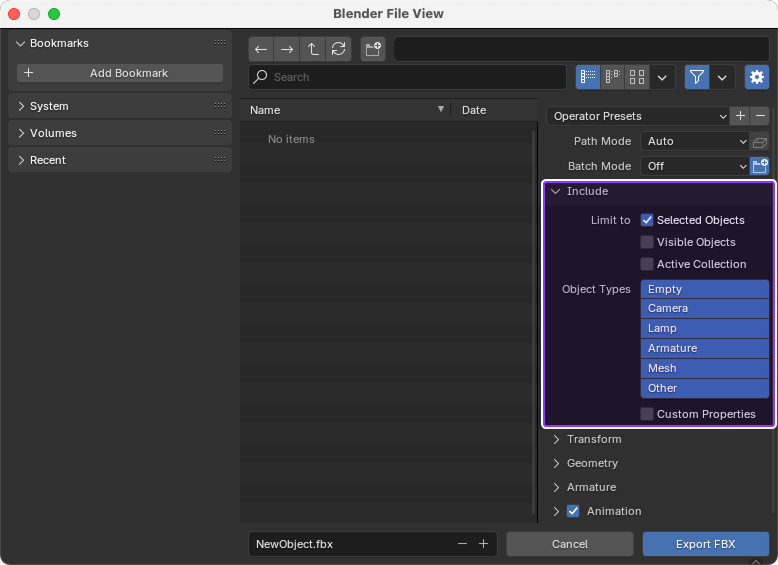Click search magnifier icon
This screenshot has height=565, width=778.
(260, 77)
